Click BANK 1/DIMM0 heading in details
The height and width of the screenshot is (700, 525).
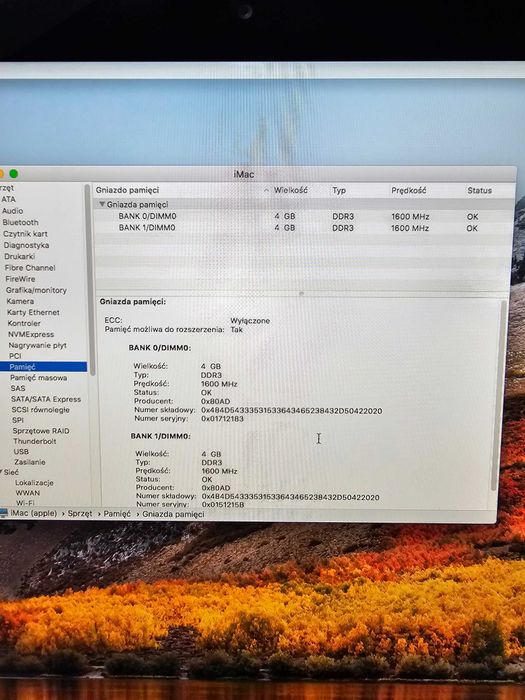tap(161, 436)
